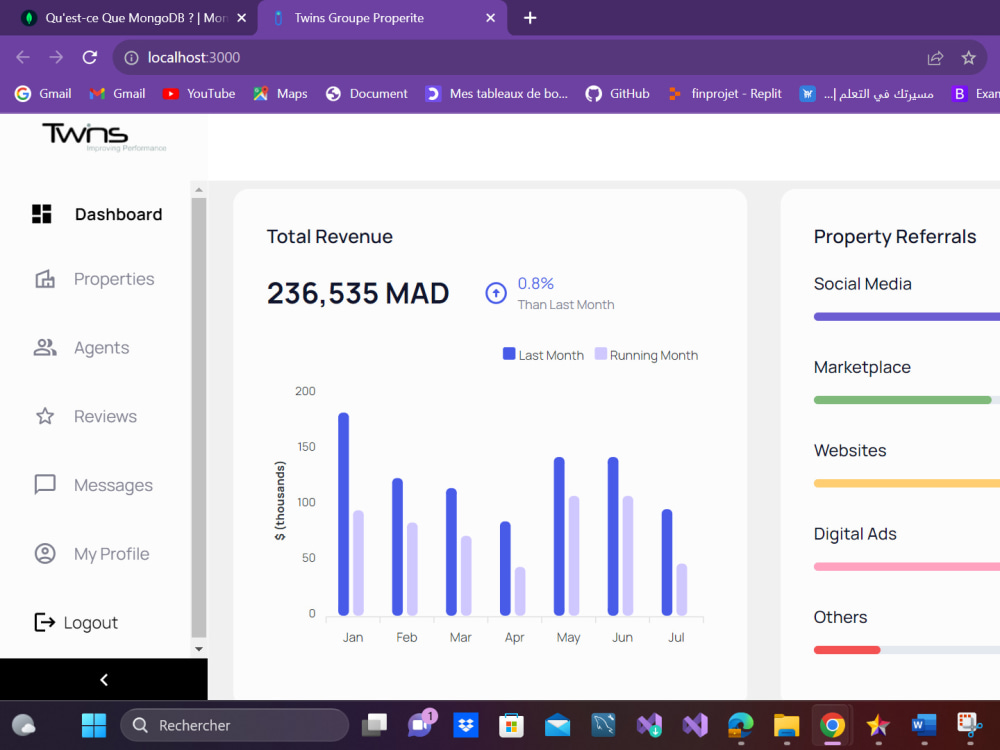The image size is (1000, 750).
Task: Click the Twins logo
Action: coord(104,136)
